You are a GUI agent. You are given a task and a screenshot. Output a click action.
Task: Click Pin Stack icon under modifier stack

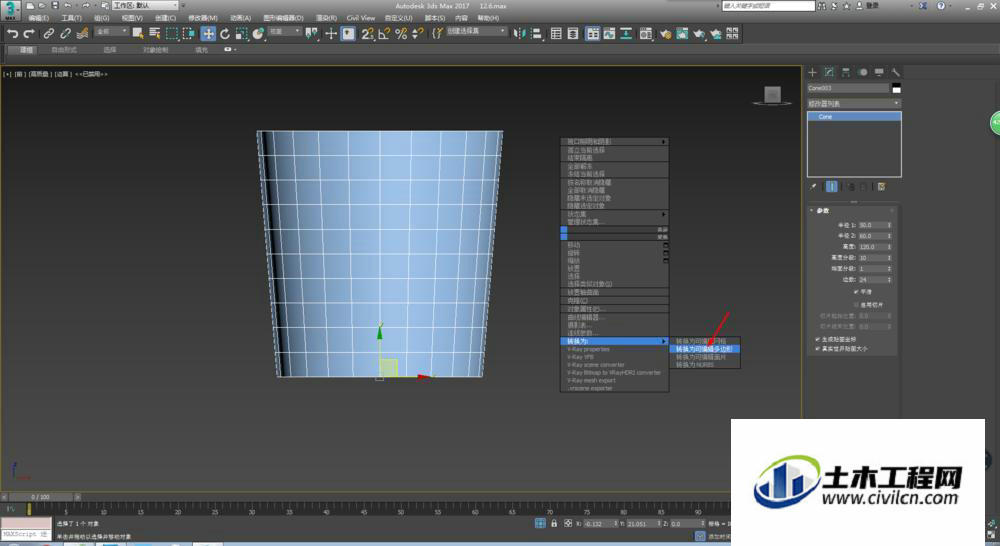pos(813,187)
